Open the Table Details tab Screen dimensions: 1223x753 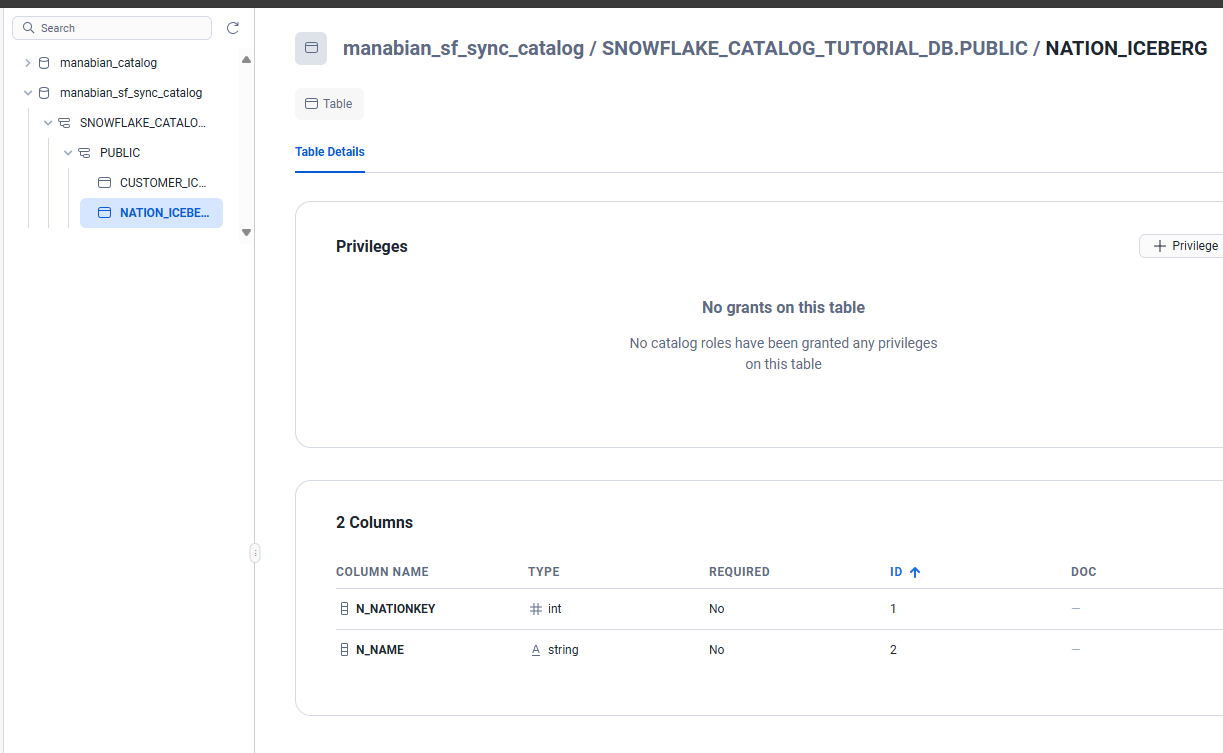[330, 153]
